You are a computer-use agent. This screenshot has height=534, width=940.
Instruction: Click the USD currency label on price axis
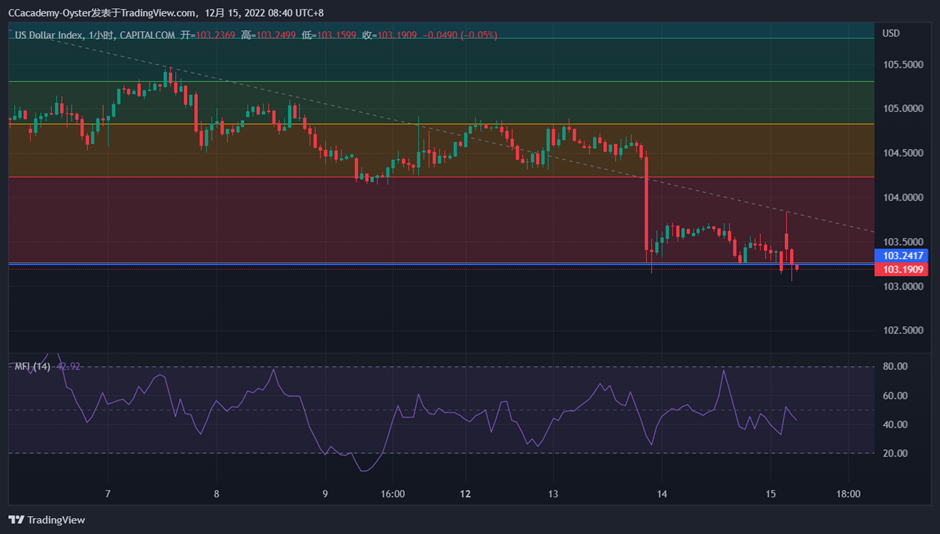point(891,33)
